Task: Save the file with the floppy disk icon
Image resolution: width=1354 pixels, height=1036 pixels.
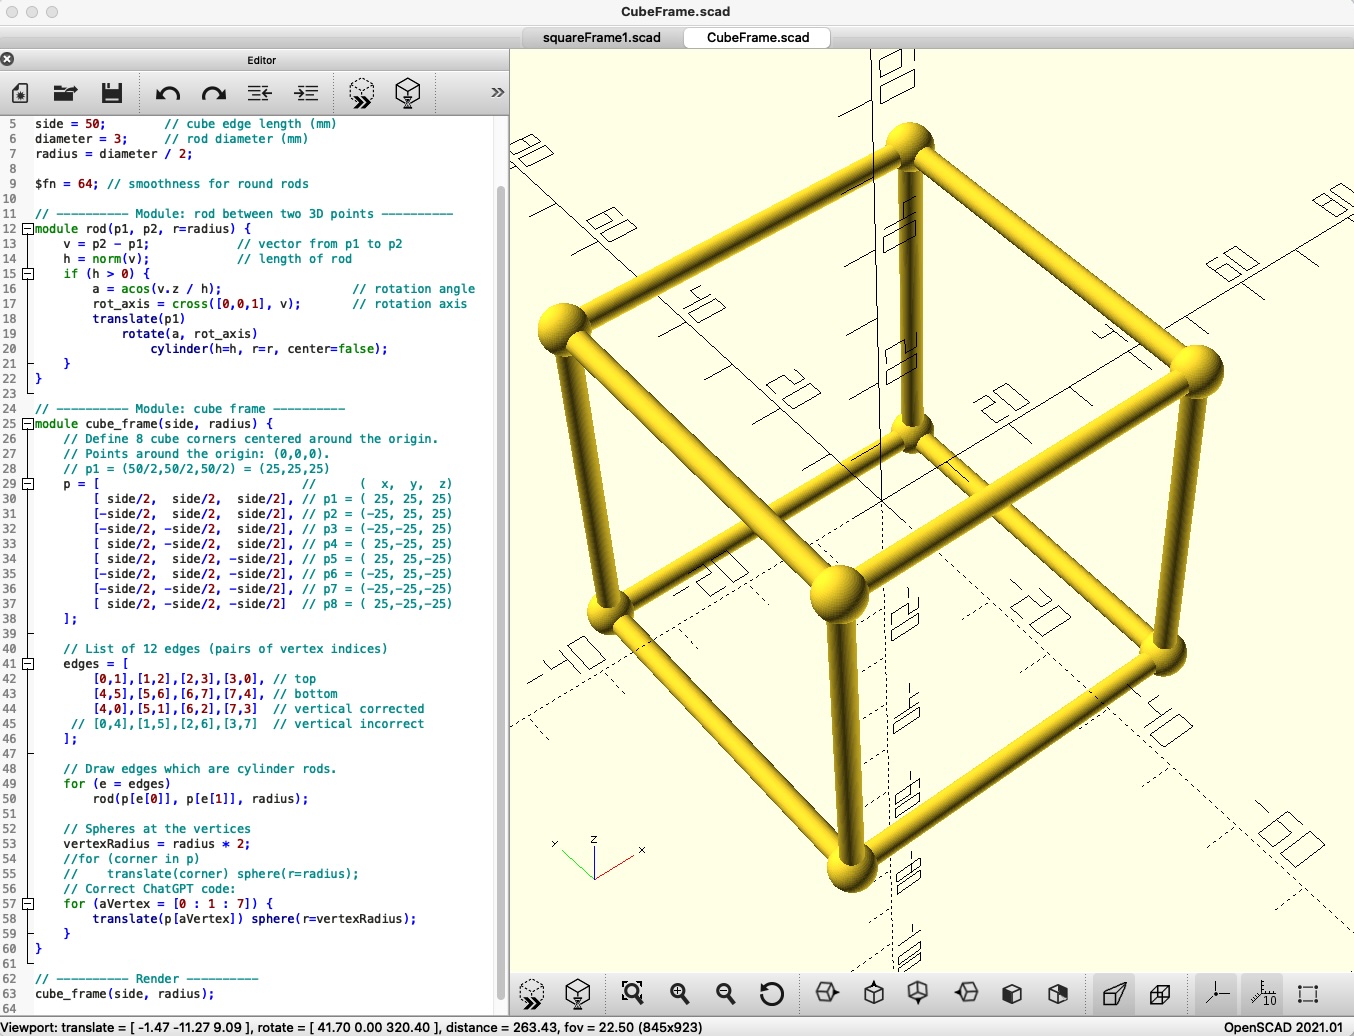Action: click(x=112, y=93)
